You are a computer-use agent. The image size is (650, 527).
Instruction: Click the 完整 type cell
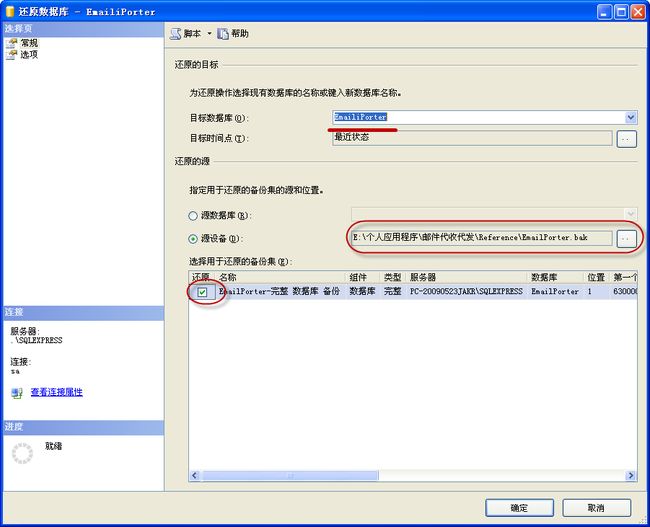pos(393,291)
